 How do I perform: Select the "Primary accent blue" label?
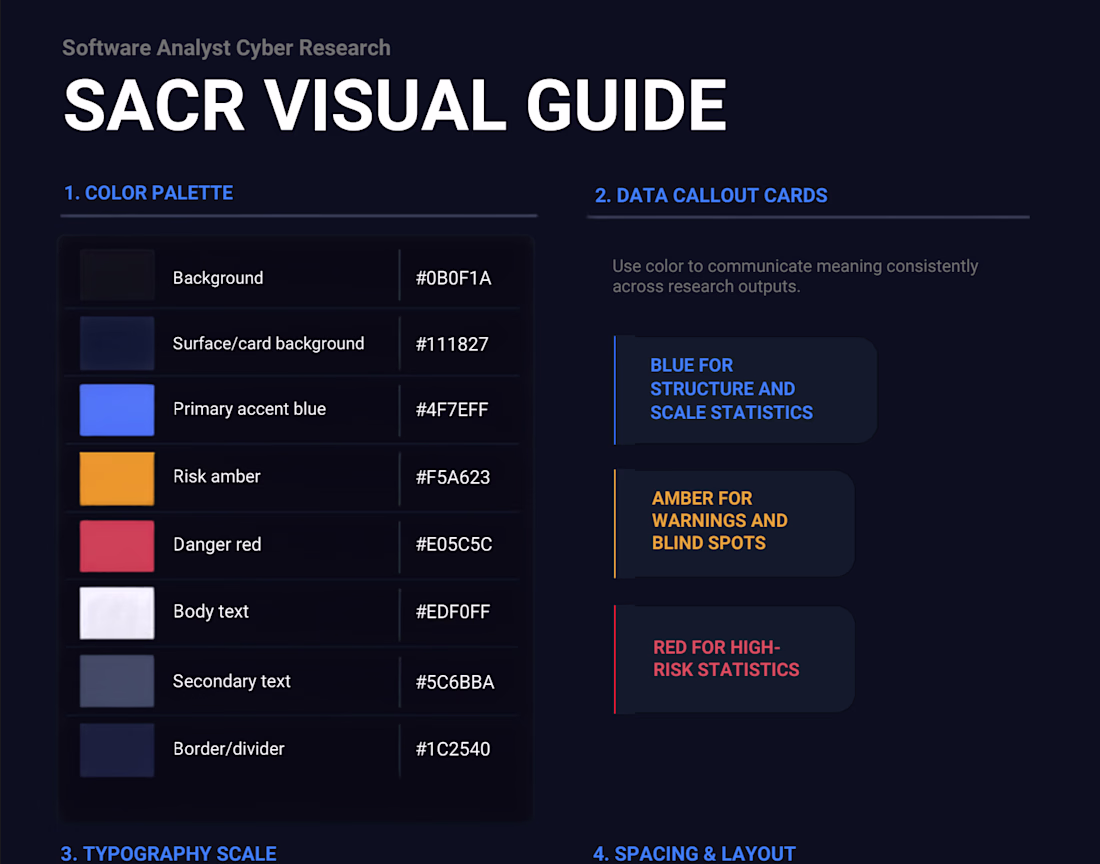point(250,409)
